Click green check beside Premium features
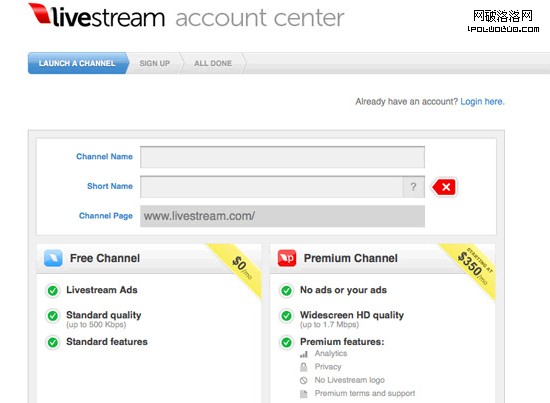550x403 pixels. tap(286, 342)
